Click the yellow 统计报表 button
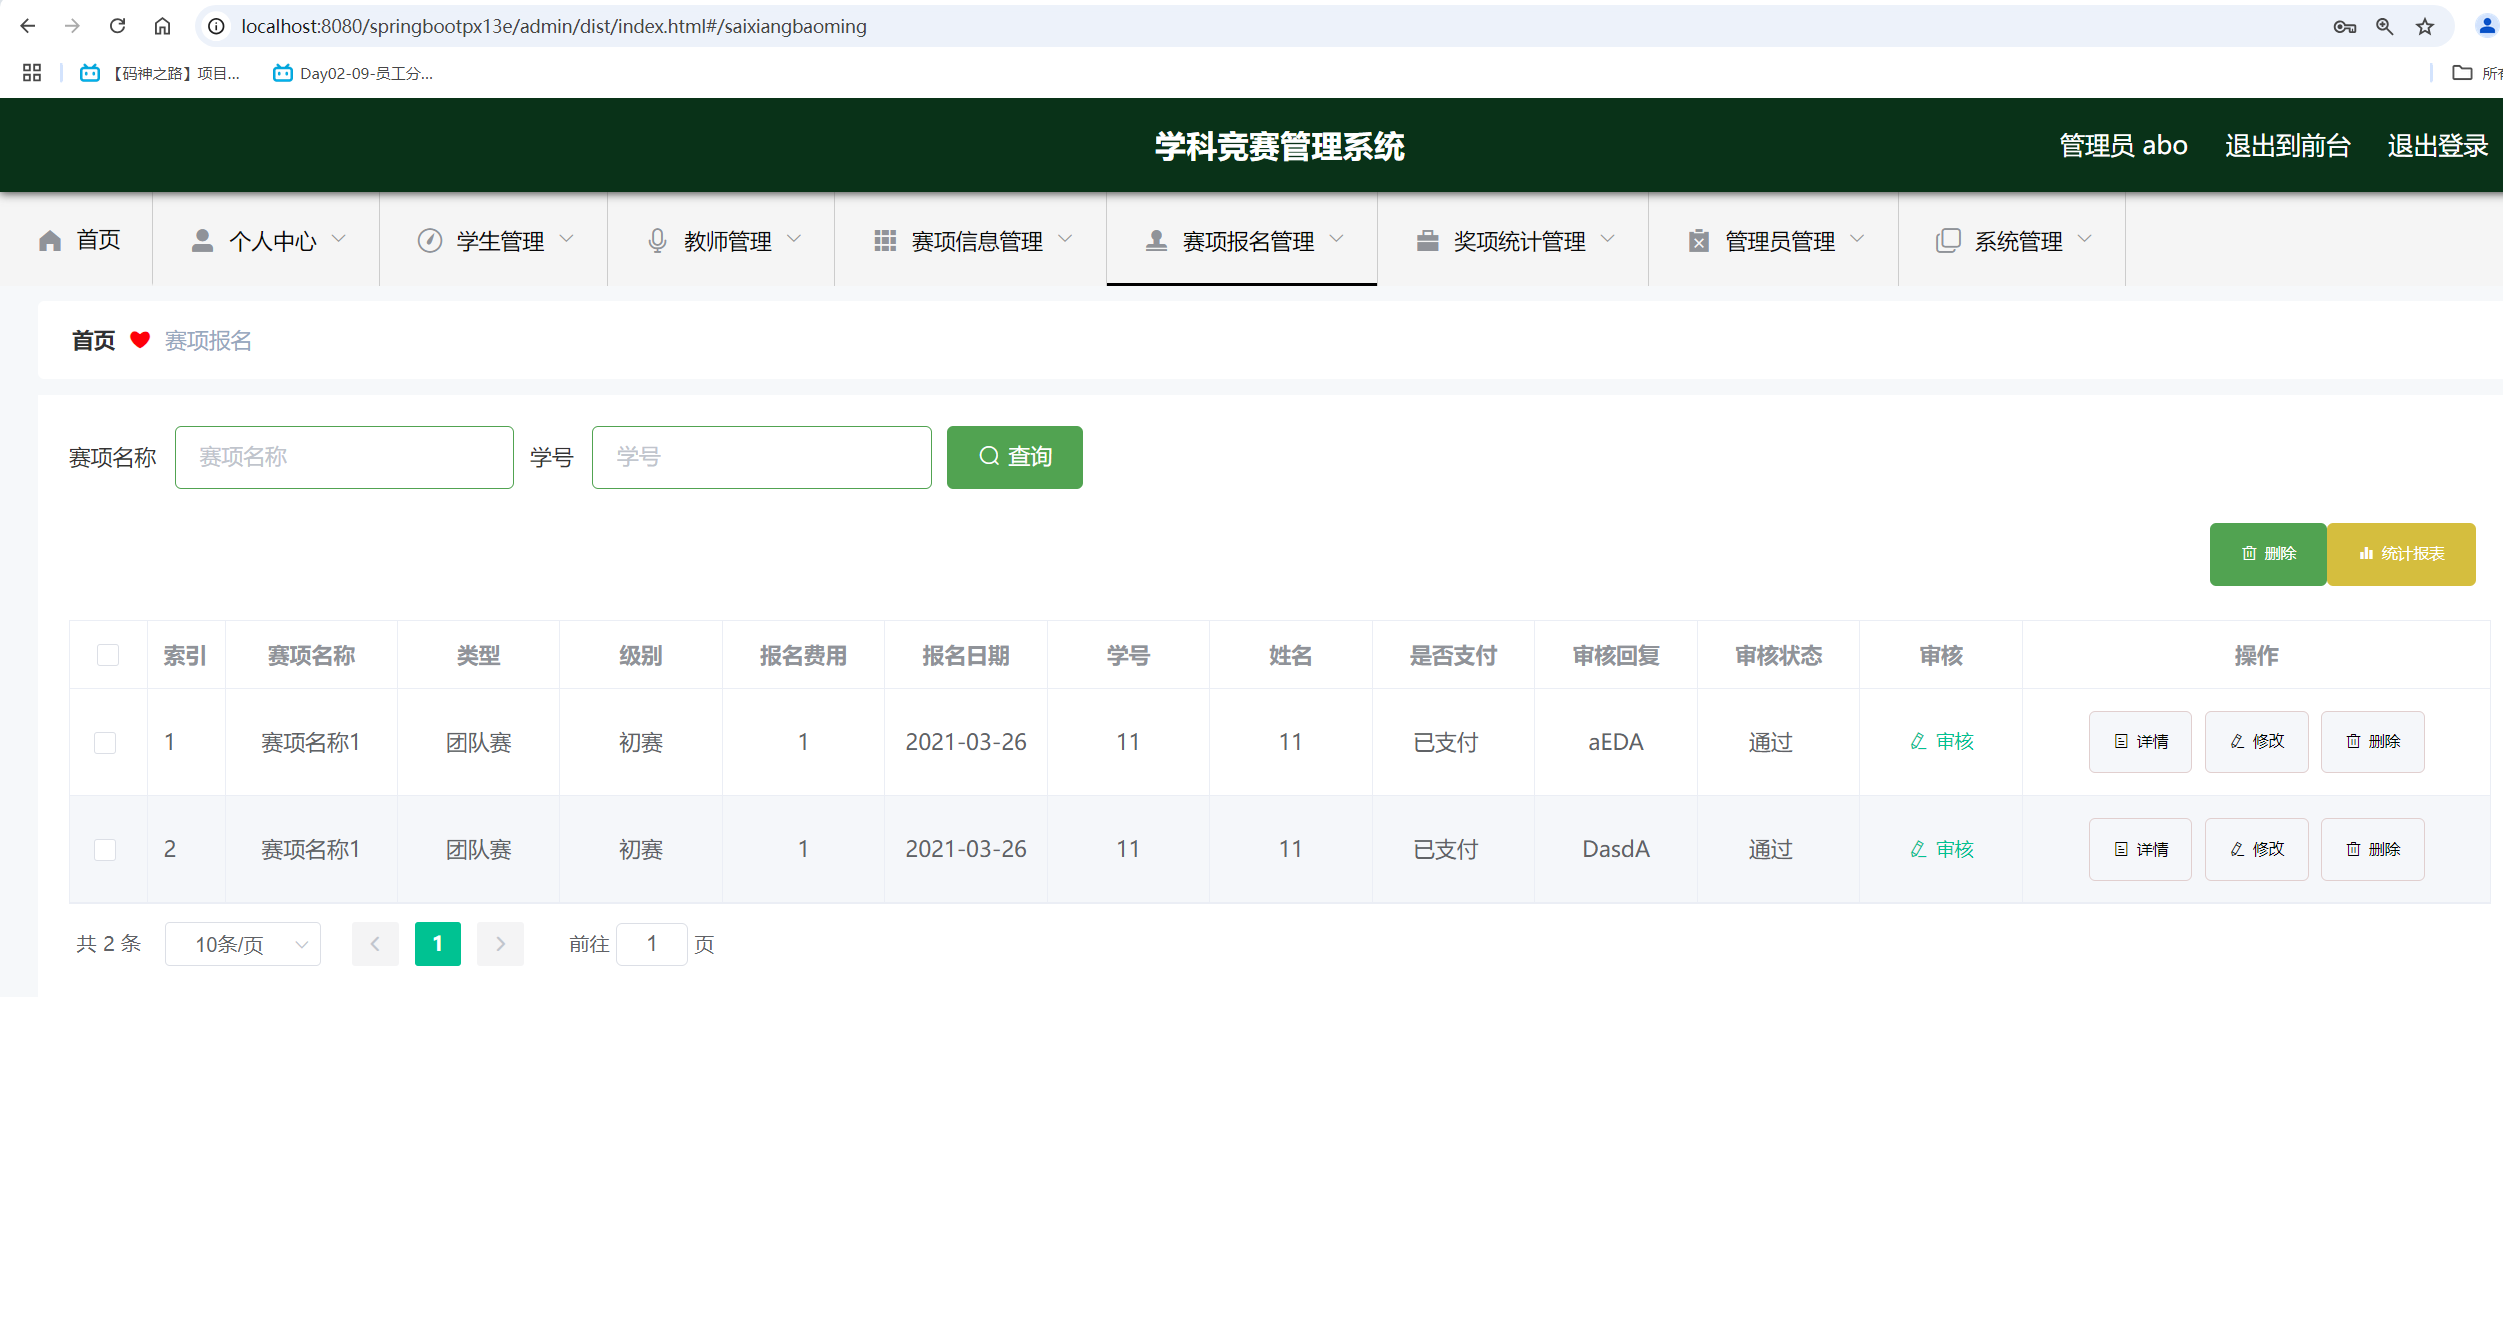 pyautogui.click(x=2401, y=554)
